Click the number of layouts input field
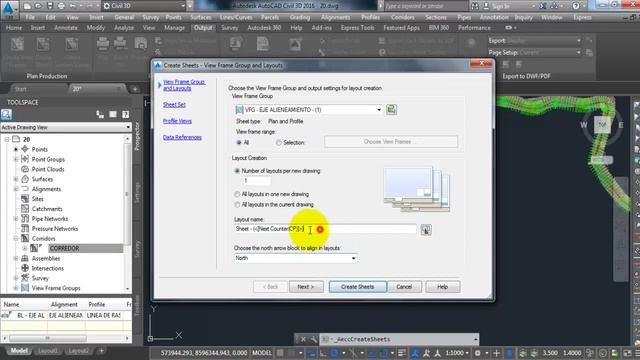The width and height of the screenshot is (640, 360). pyautogui.click(x=256, y=181)
